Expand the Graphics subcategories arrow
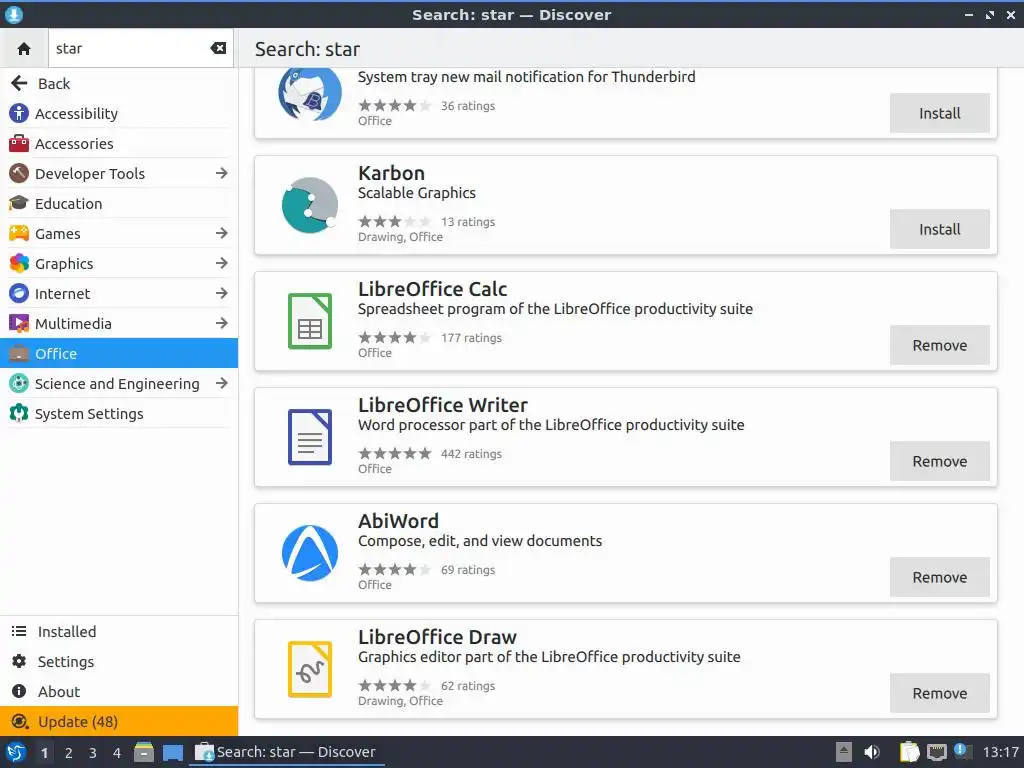Viewport: 1024px width, 768px height. (221, 263)
